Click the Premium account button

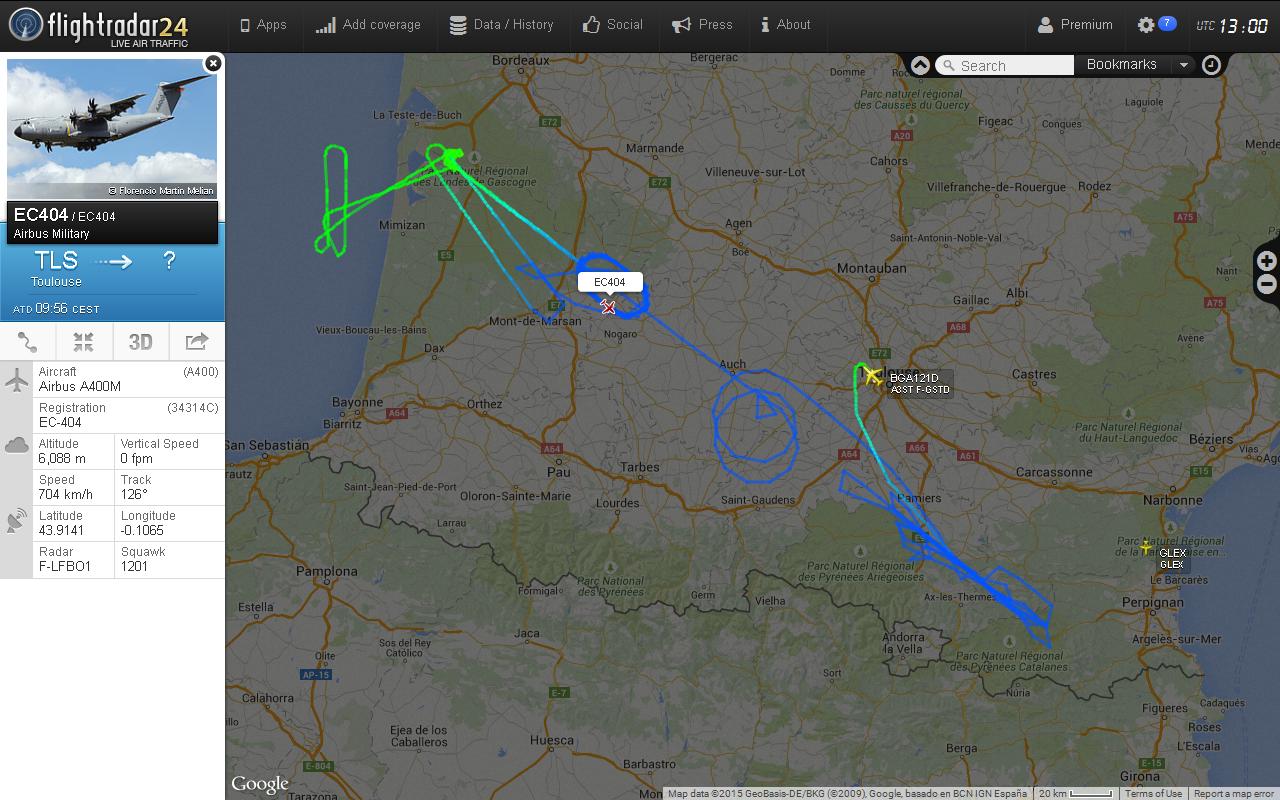1075,25
